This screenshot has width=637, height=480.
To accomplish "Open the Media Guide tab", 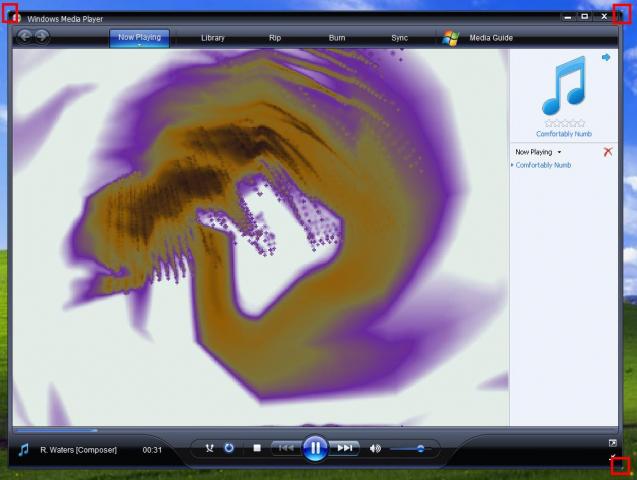I will 491,38.
